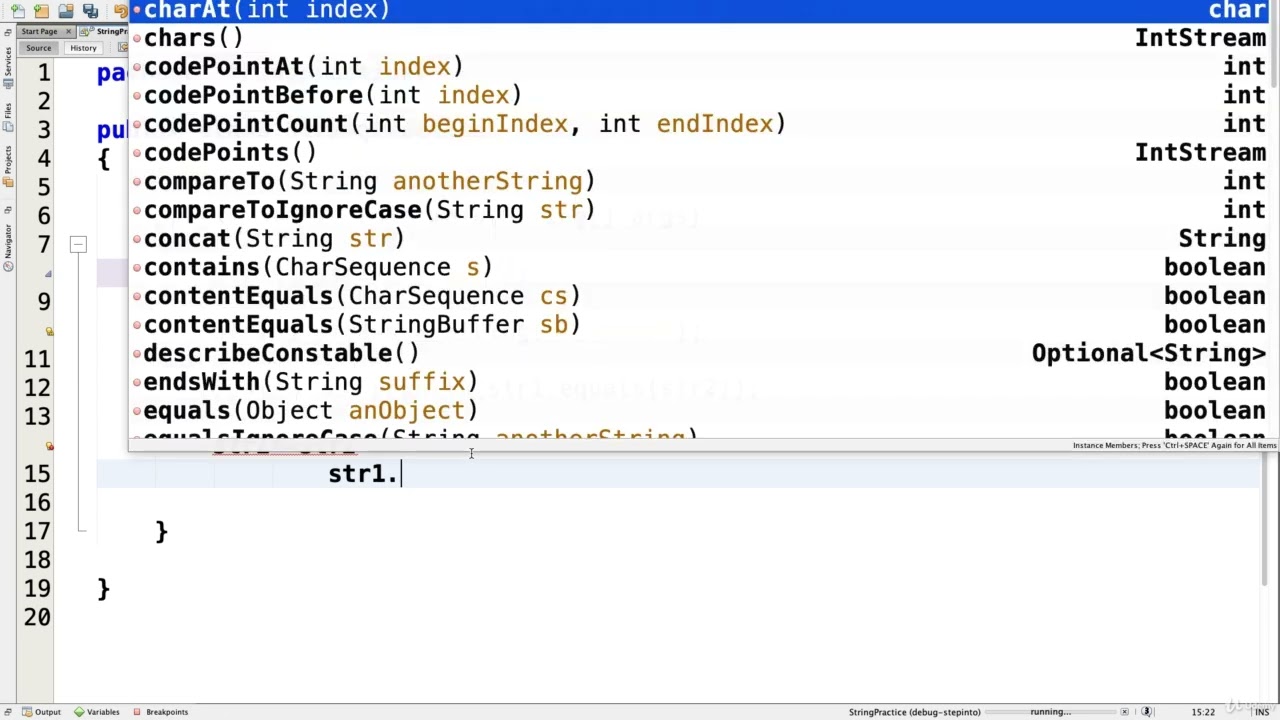Viewport: 1280px width, 720px height.
Task: Open the Variables window tab
Action: click(97, 712)
